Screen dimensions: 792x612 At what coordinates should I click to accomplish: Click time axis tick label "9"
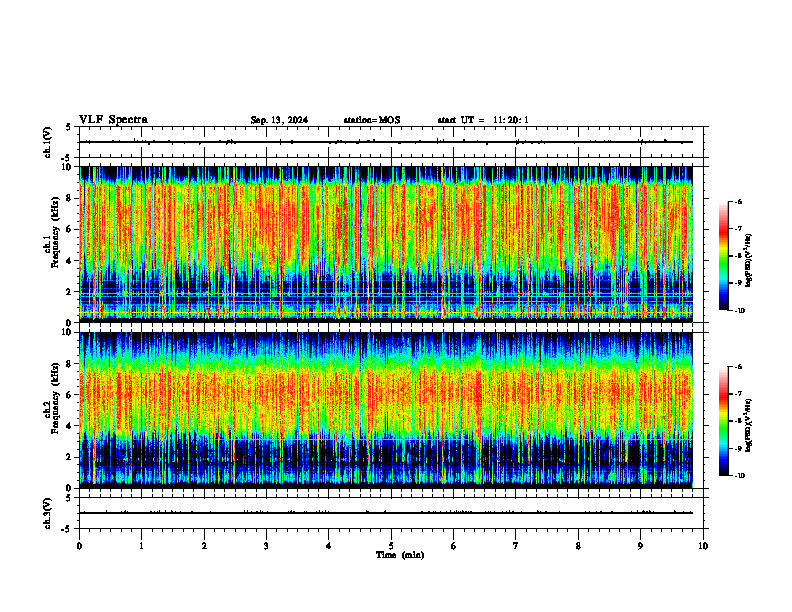[640, 546]
